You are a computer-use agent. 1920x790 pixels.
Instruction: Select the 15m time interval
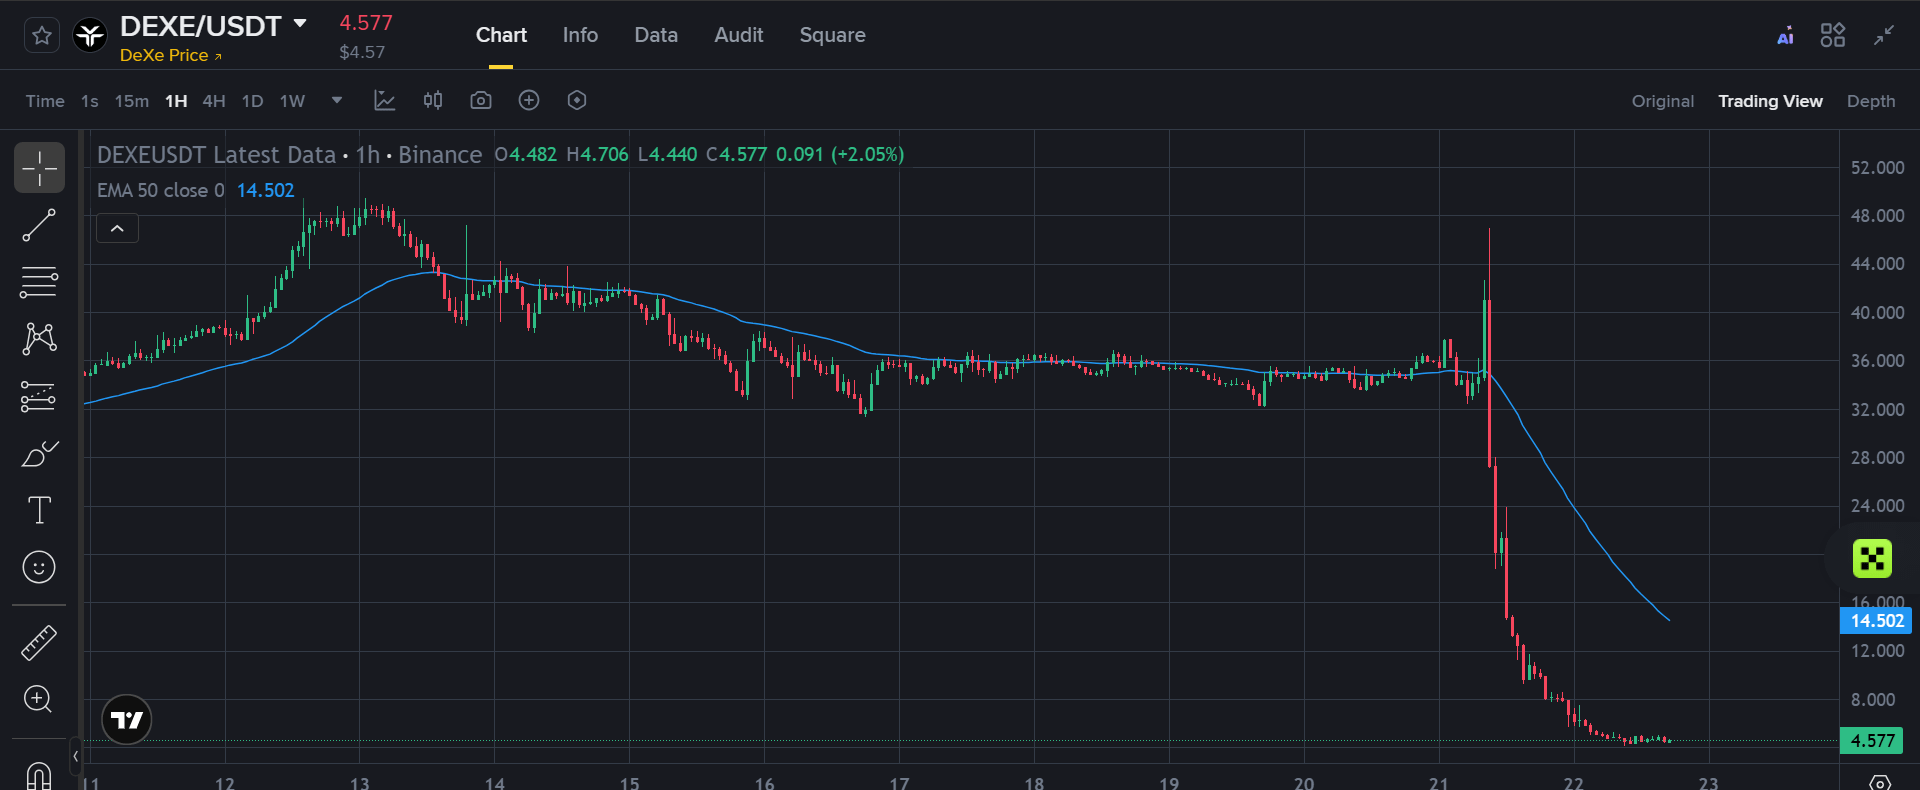coord(132,101)
